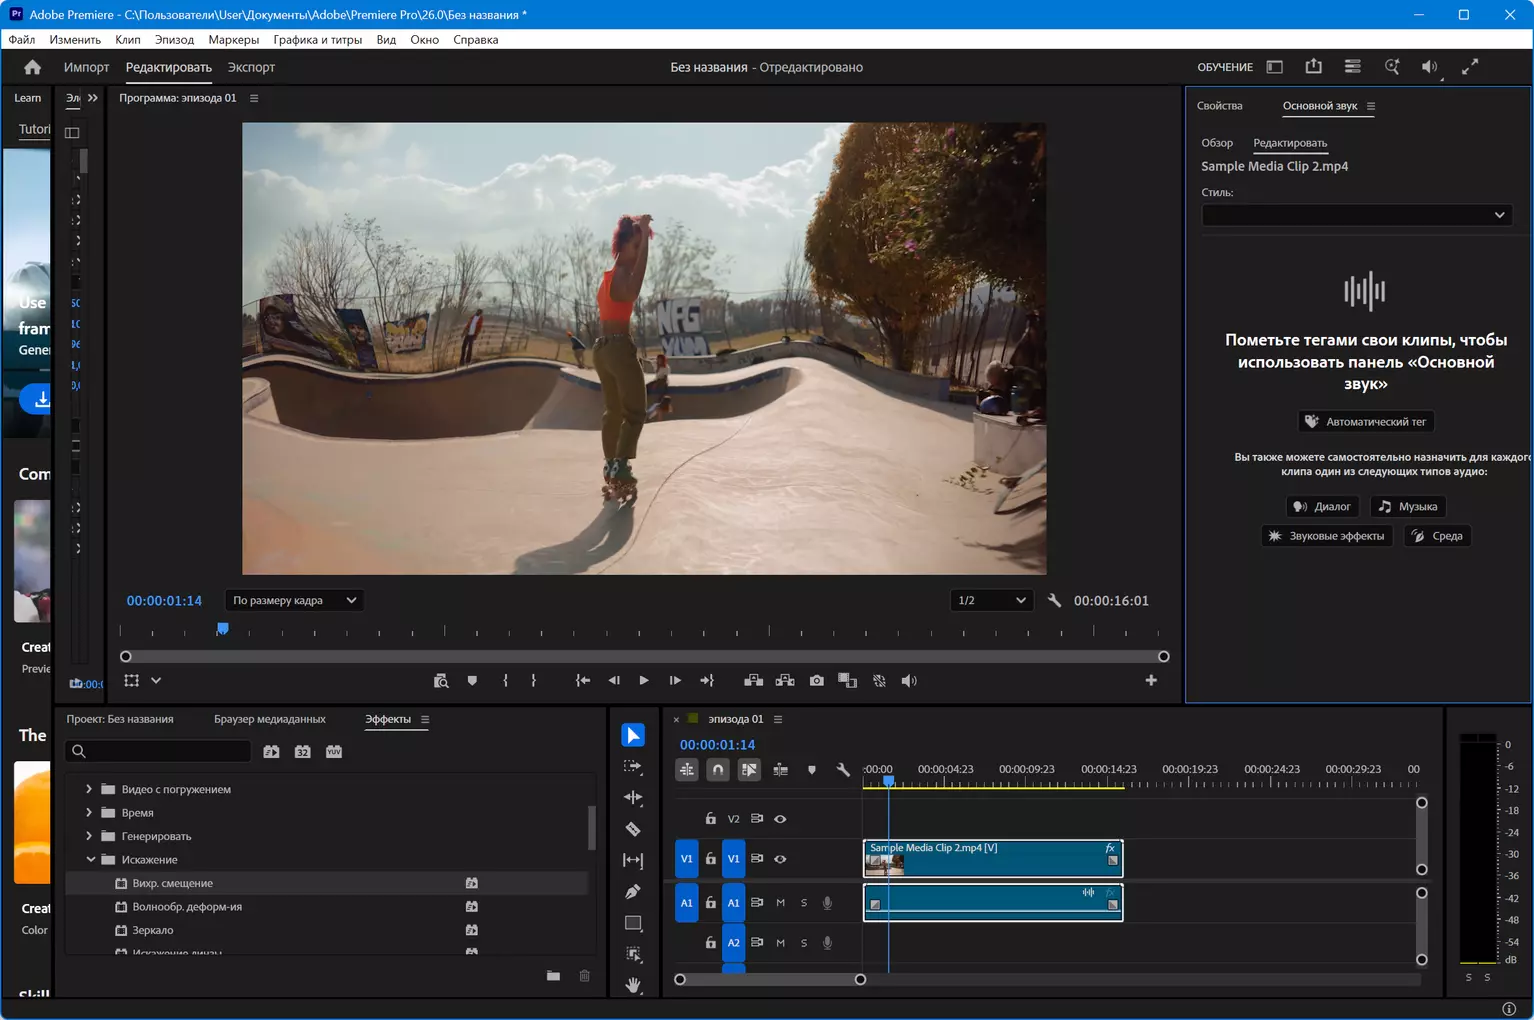Open the Стиль dropdown in audio panel

pyautogui.click(x=1356, y=215)
